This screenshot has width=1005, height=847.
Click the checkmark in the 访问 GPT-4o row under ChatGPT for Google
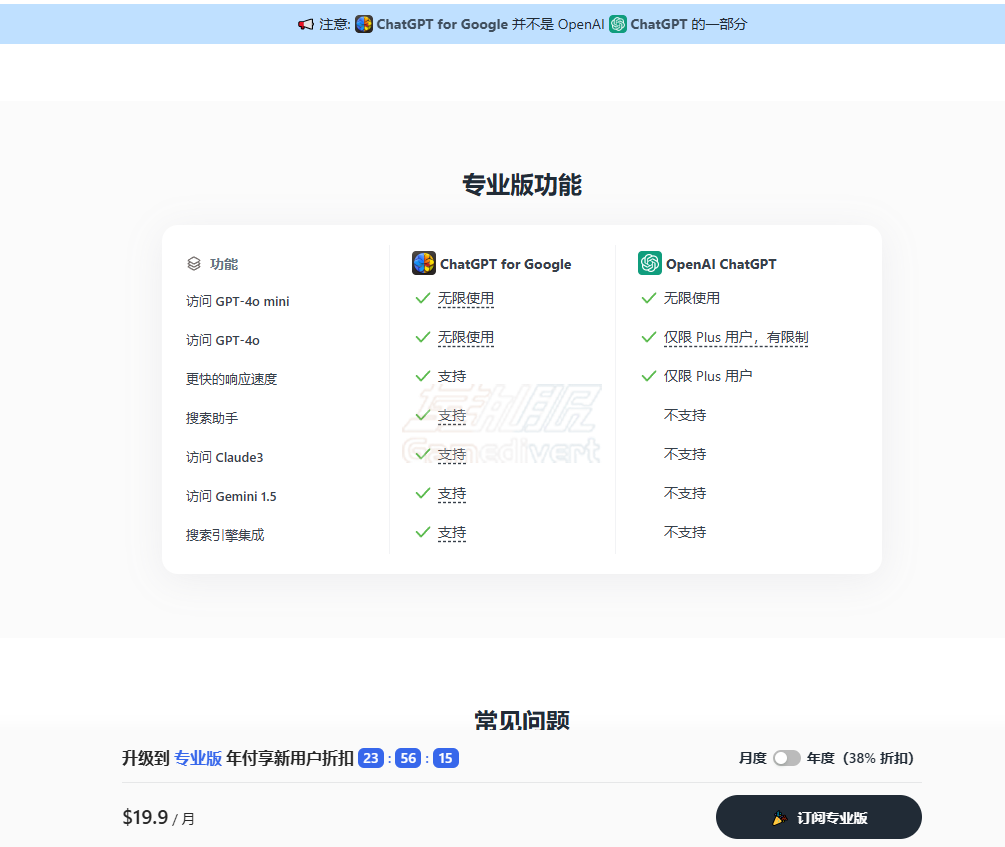(x=422, y=337)
